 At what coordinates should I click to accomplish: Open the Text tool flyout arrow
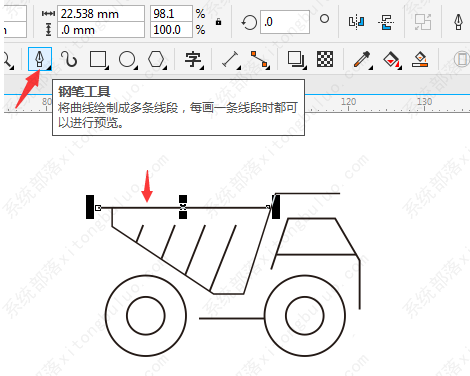202,68
